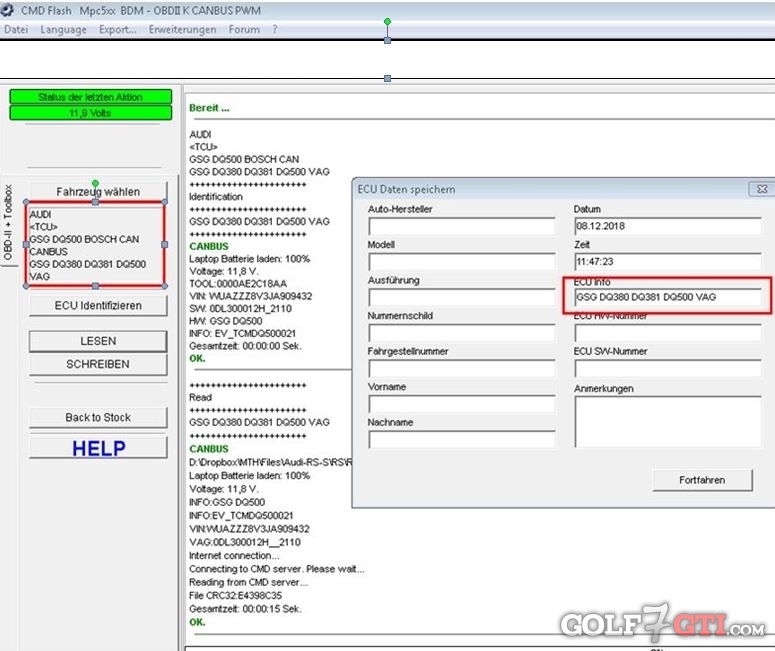Click the Vorname input field
Viewport: 775px width, 651px height.
click(x=462, y=404)
